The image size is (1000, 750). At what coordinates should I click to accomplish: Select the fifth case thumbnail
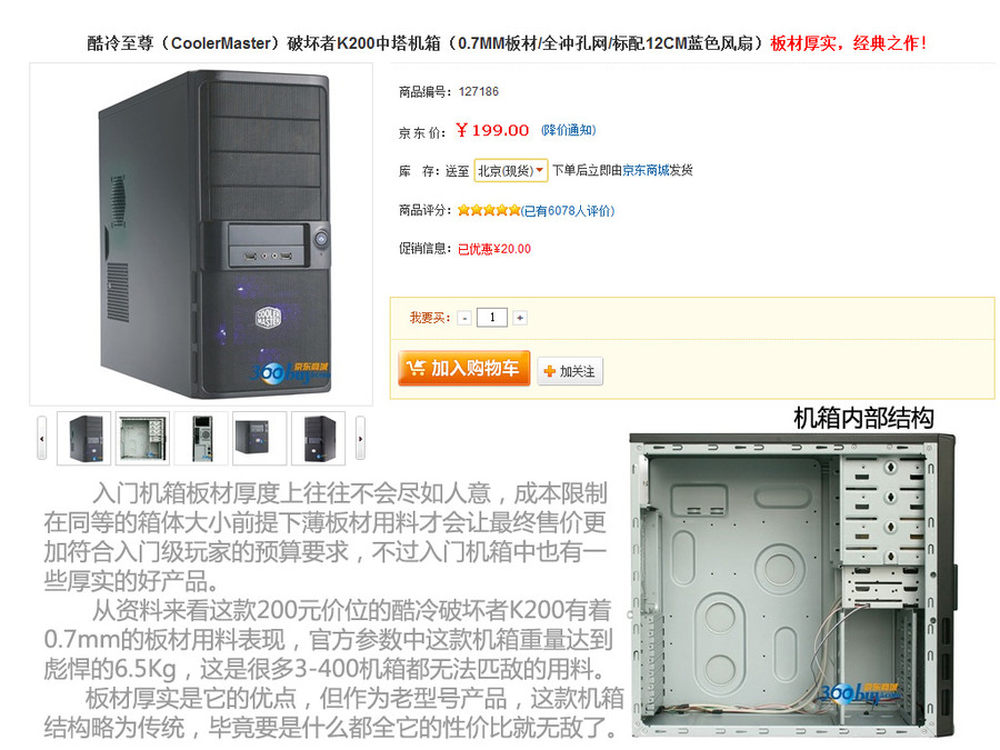pyautogui.click(x=318, y=438)
